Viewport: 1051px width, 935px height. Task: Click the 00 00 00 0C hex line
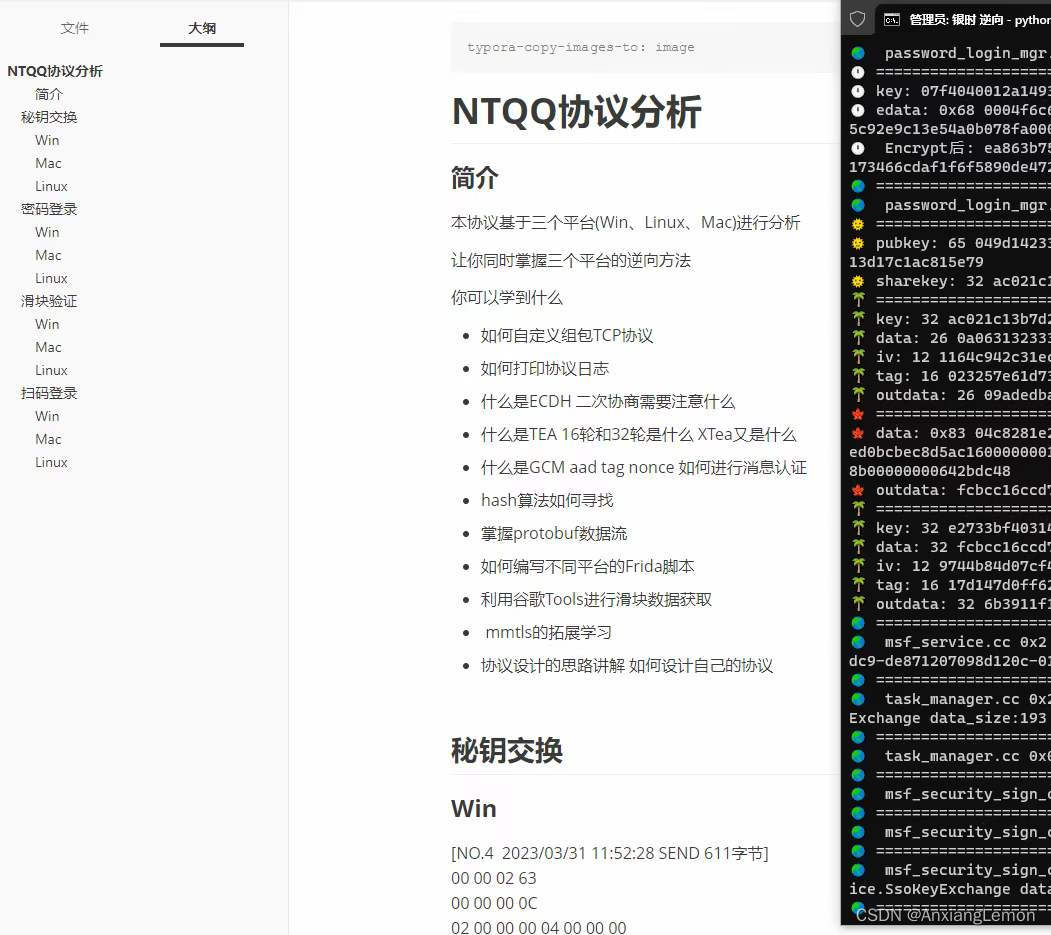pyautogui.click(x=494, y=903)
